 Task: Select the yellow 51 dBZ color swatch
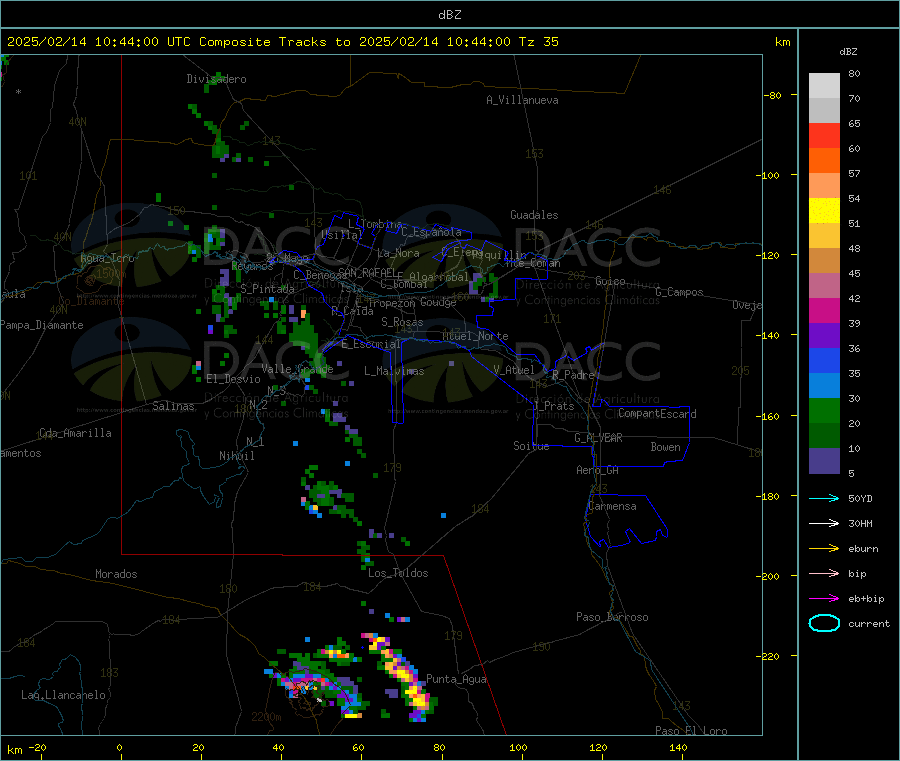point(824,211)
